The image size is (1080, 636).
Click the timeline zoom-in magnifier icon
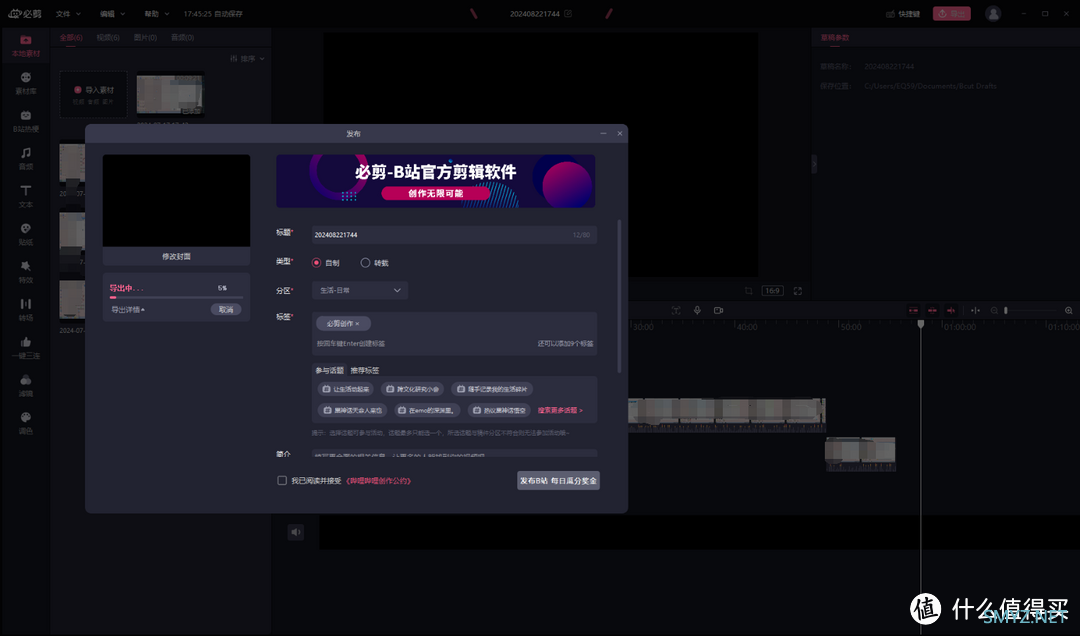coord(1068,311)
